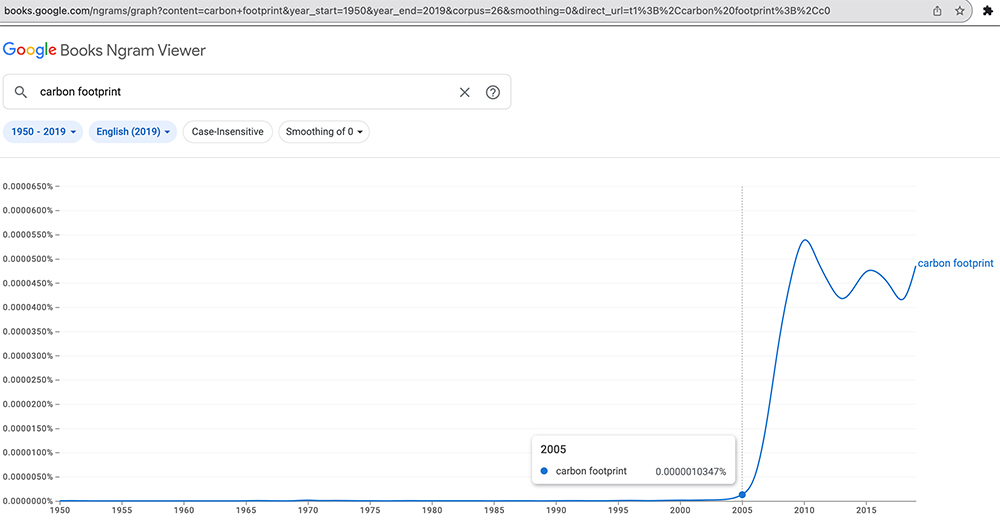Click the 0.0000300% y-axis label
The image size is (1000, 523).
click(28, 356)
